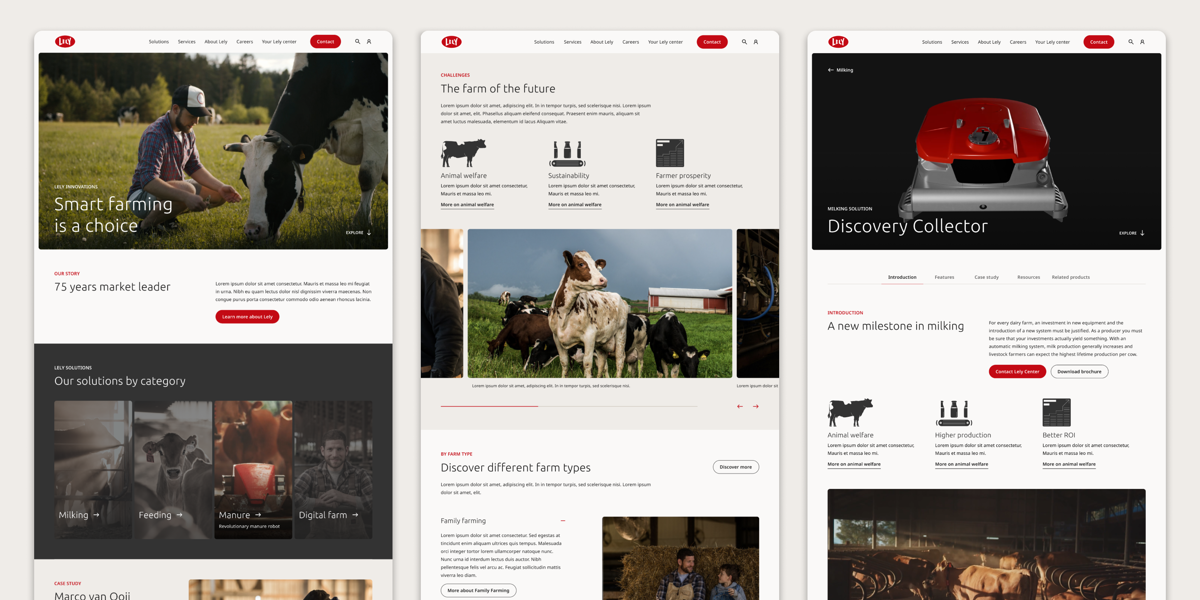
Task: Click the Higher production bottles icon
Action: 954,413
